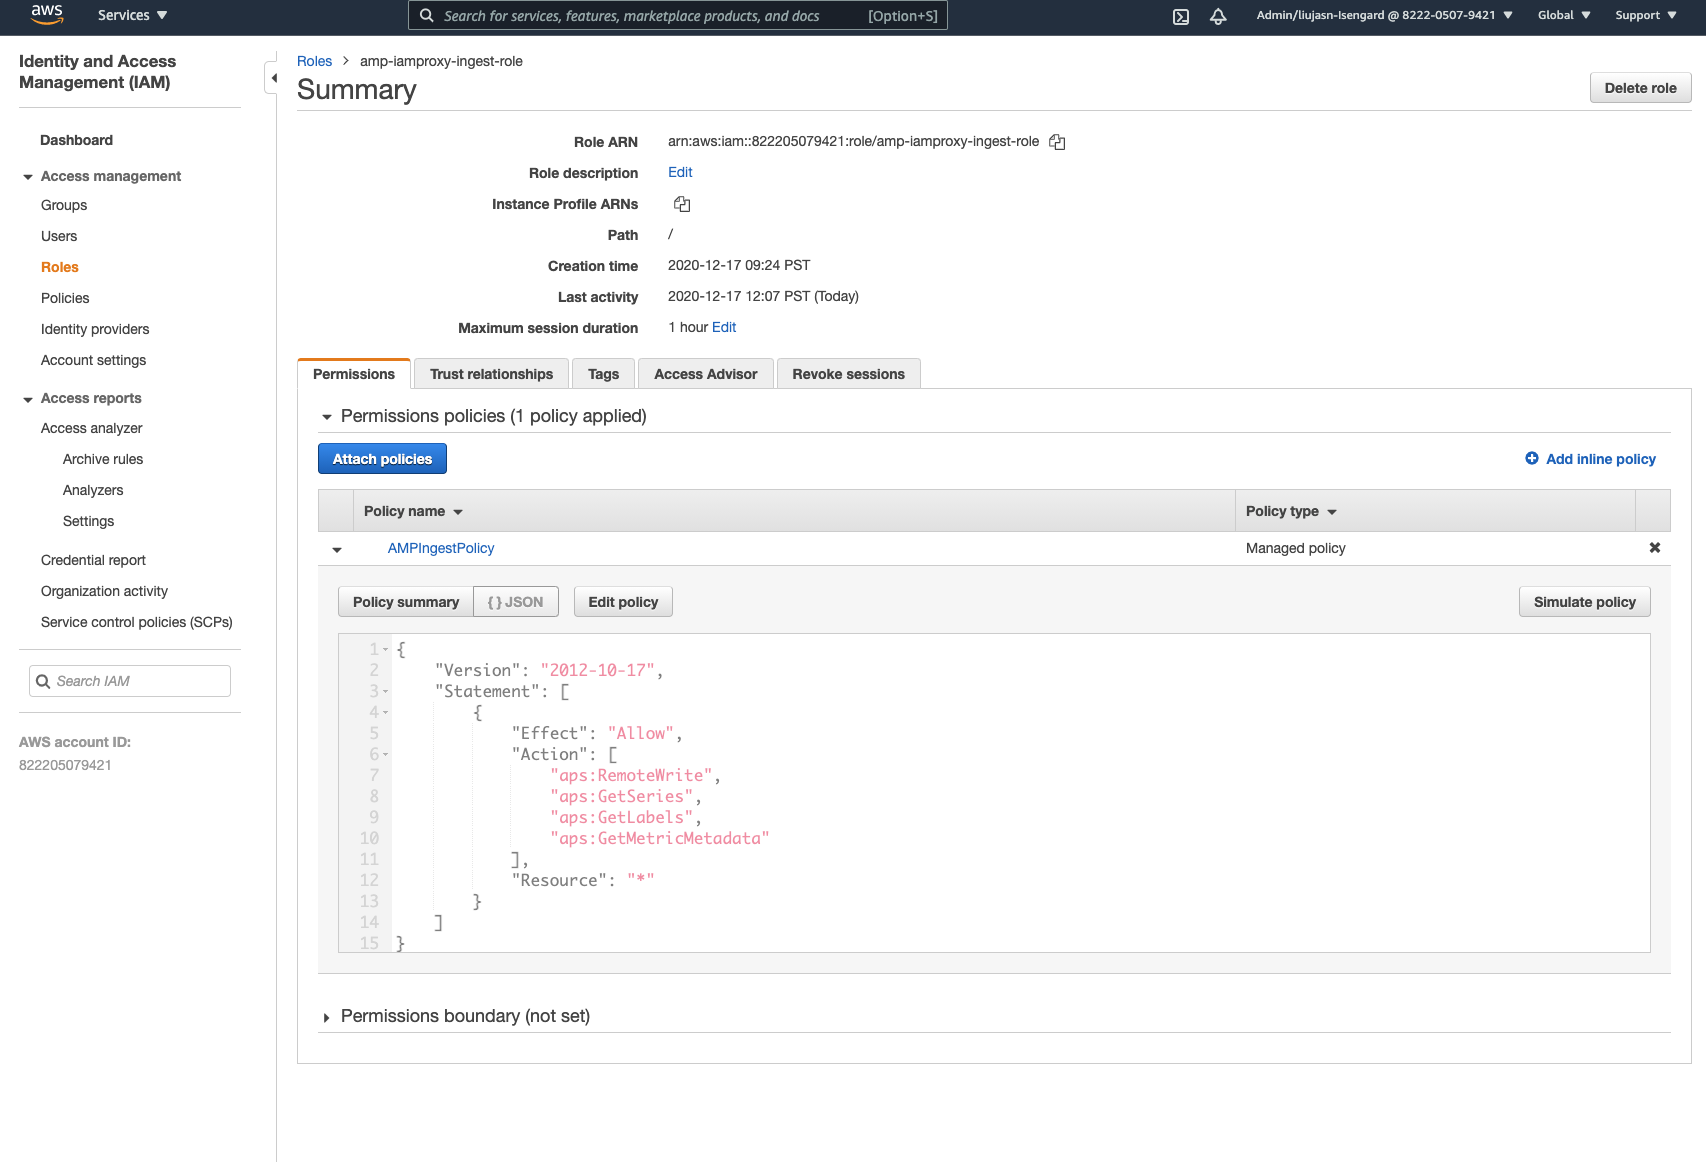Open Identity providers in the sidebar
Image resolution: width=1706 pixels, height=1162 pixels.
(95, 329)
